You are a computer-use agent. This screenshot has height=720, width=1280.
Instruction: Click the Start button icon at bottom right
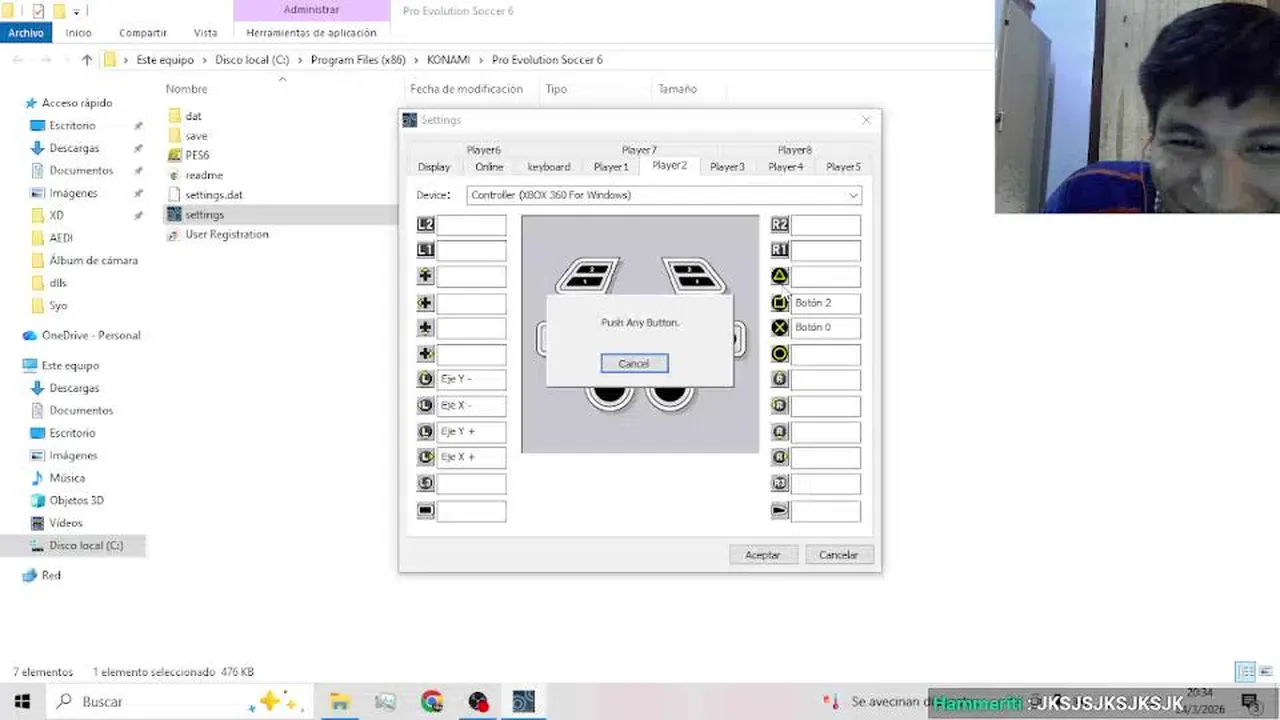pos(780,510)
